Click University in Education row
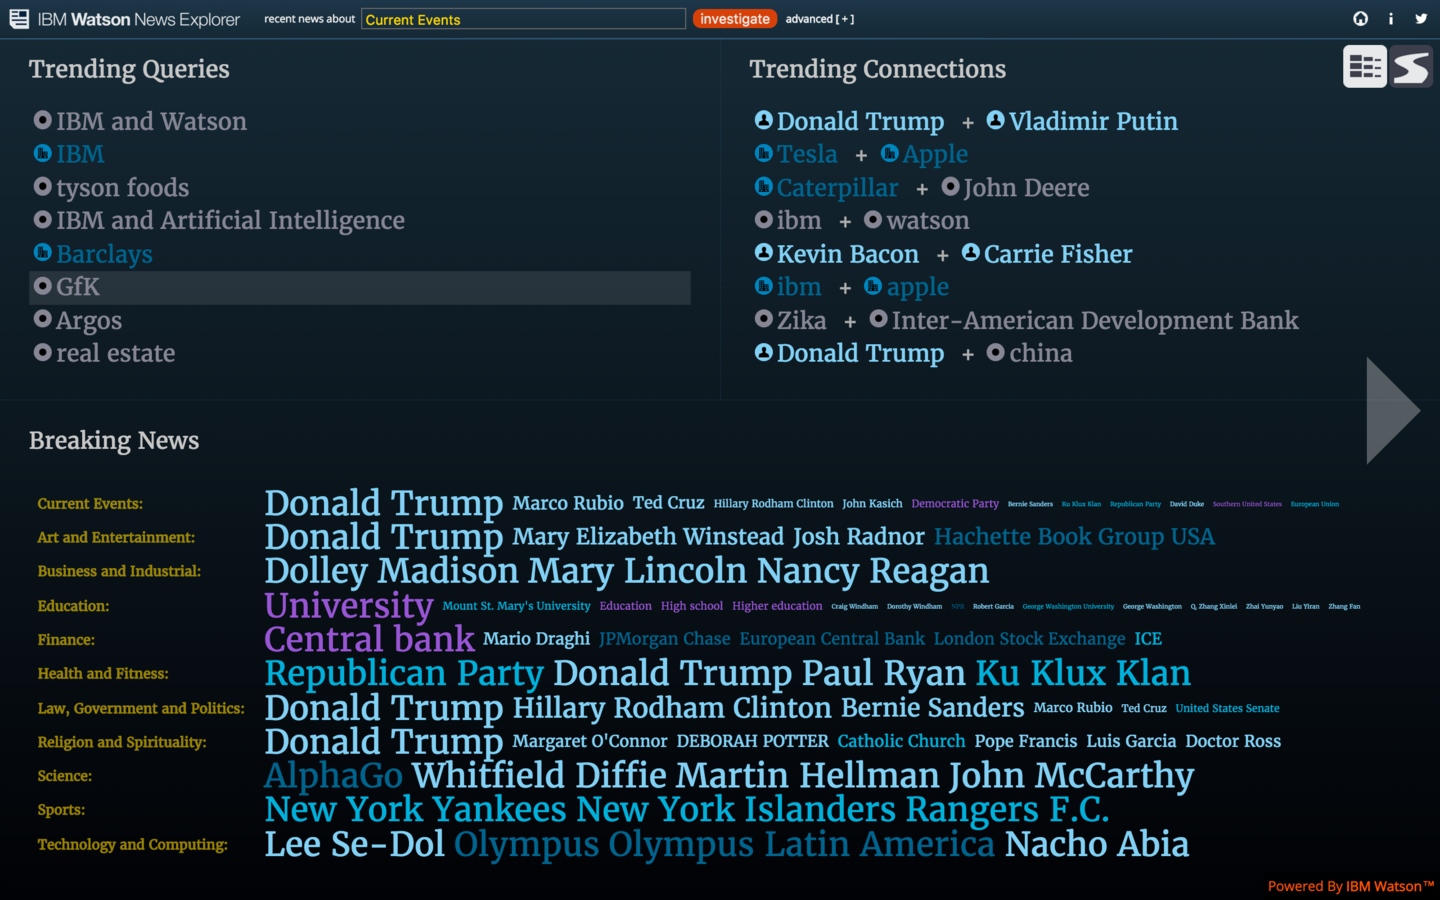 pos(349,606)
